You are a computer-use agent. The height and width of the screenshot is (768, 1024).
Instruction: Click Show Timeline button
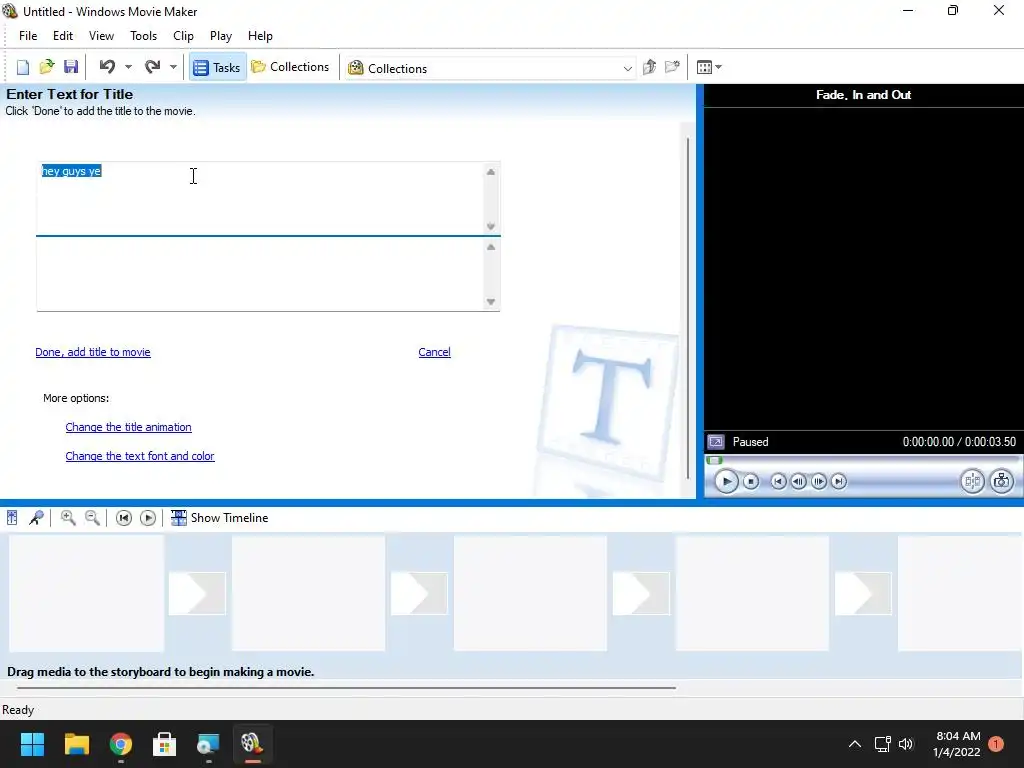(219, 518)
